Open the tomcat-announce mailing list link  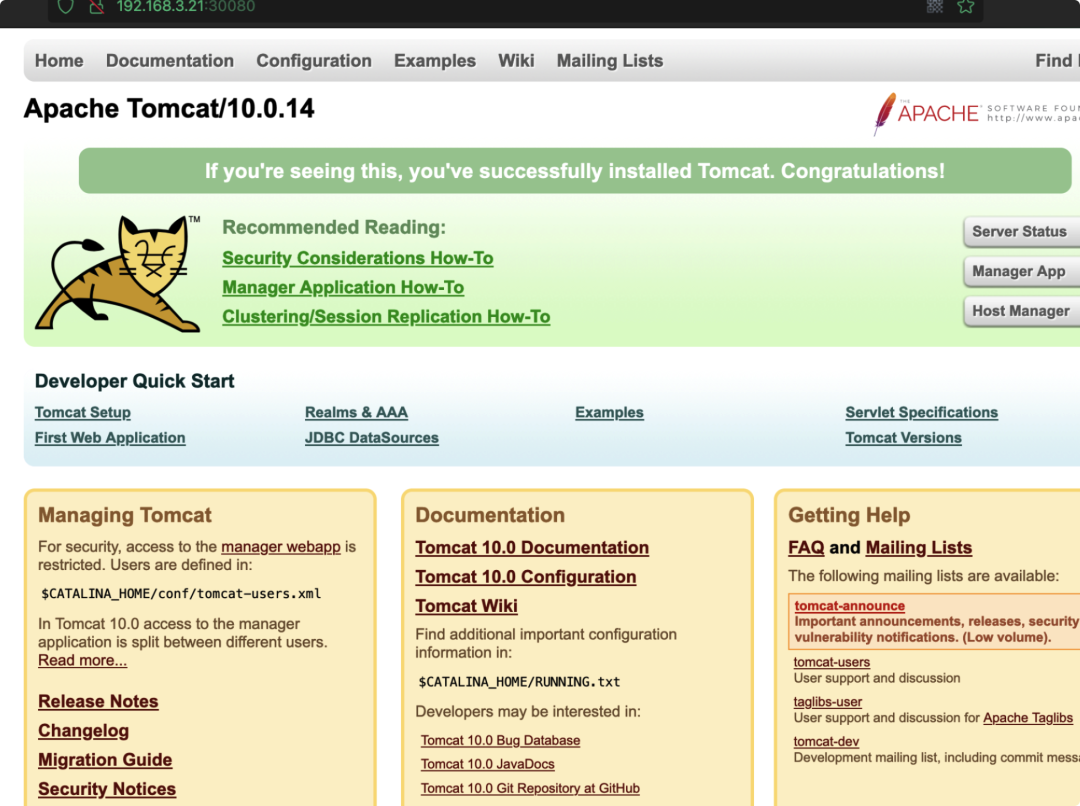[849, 606]
